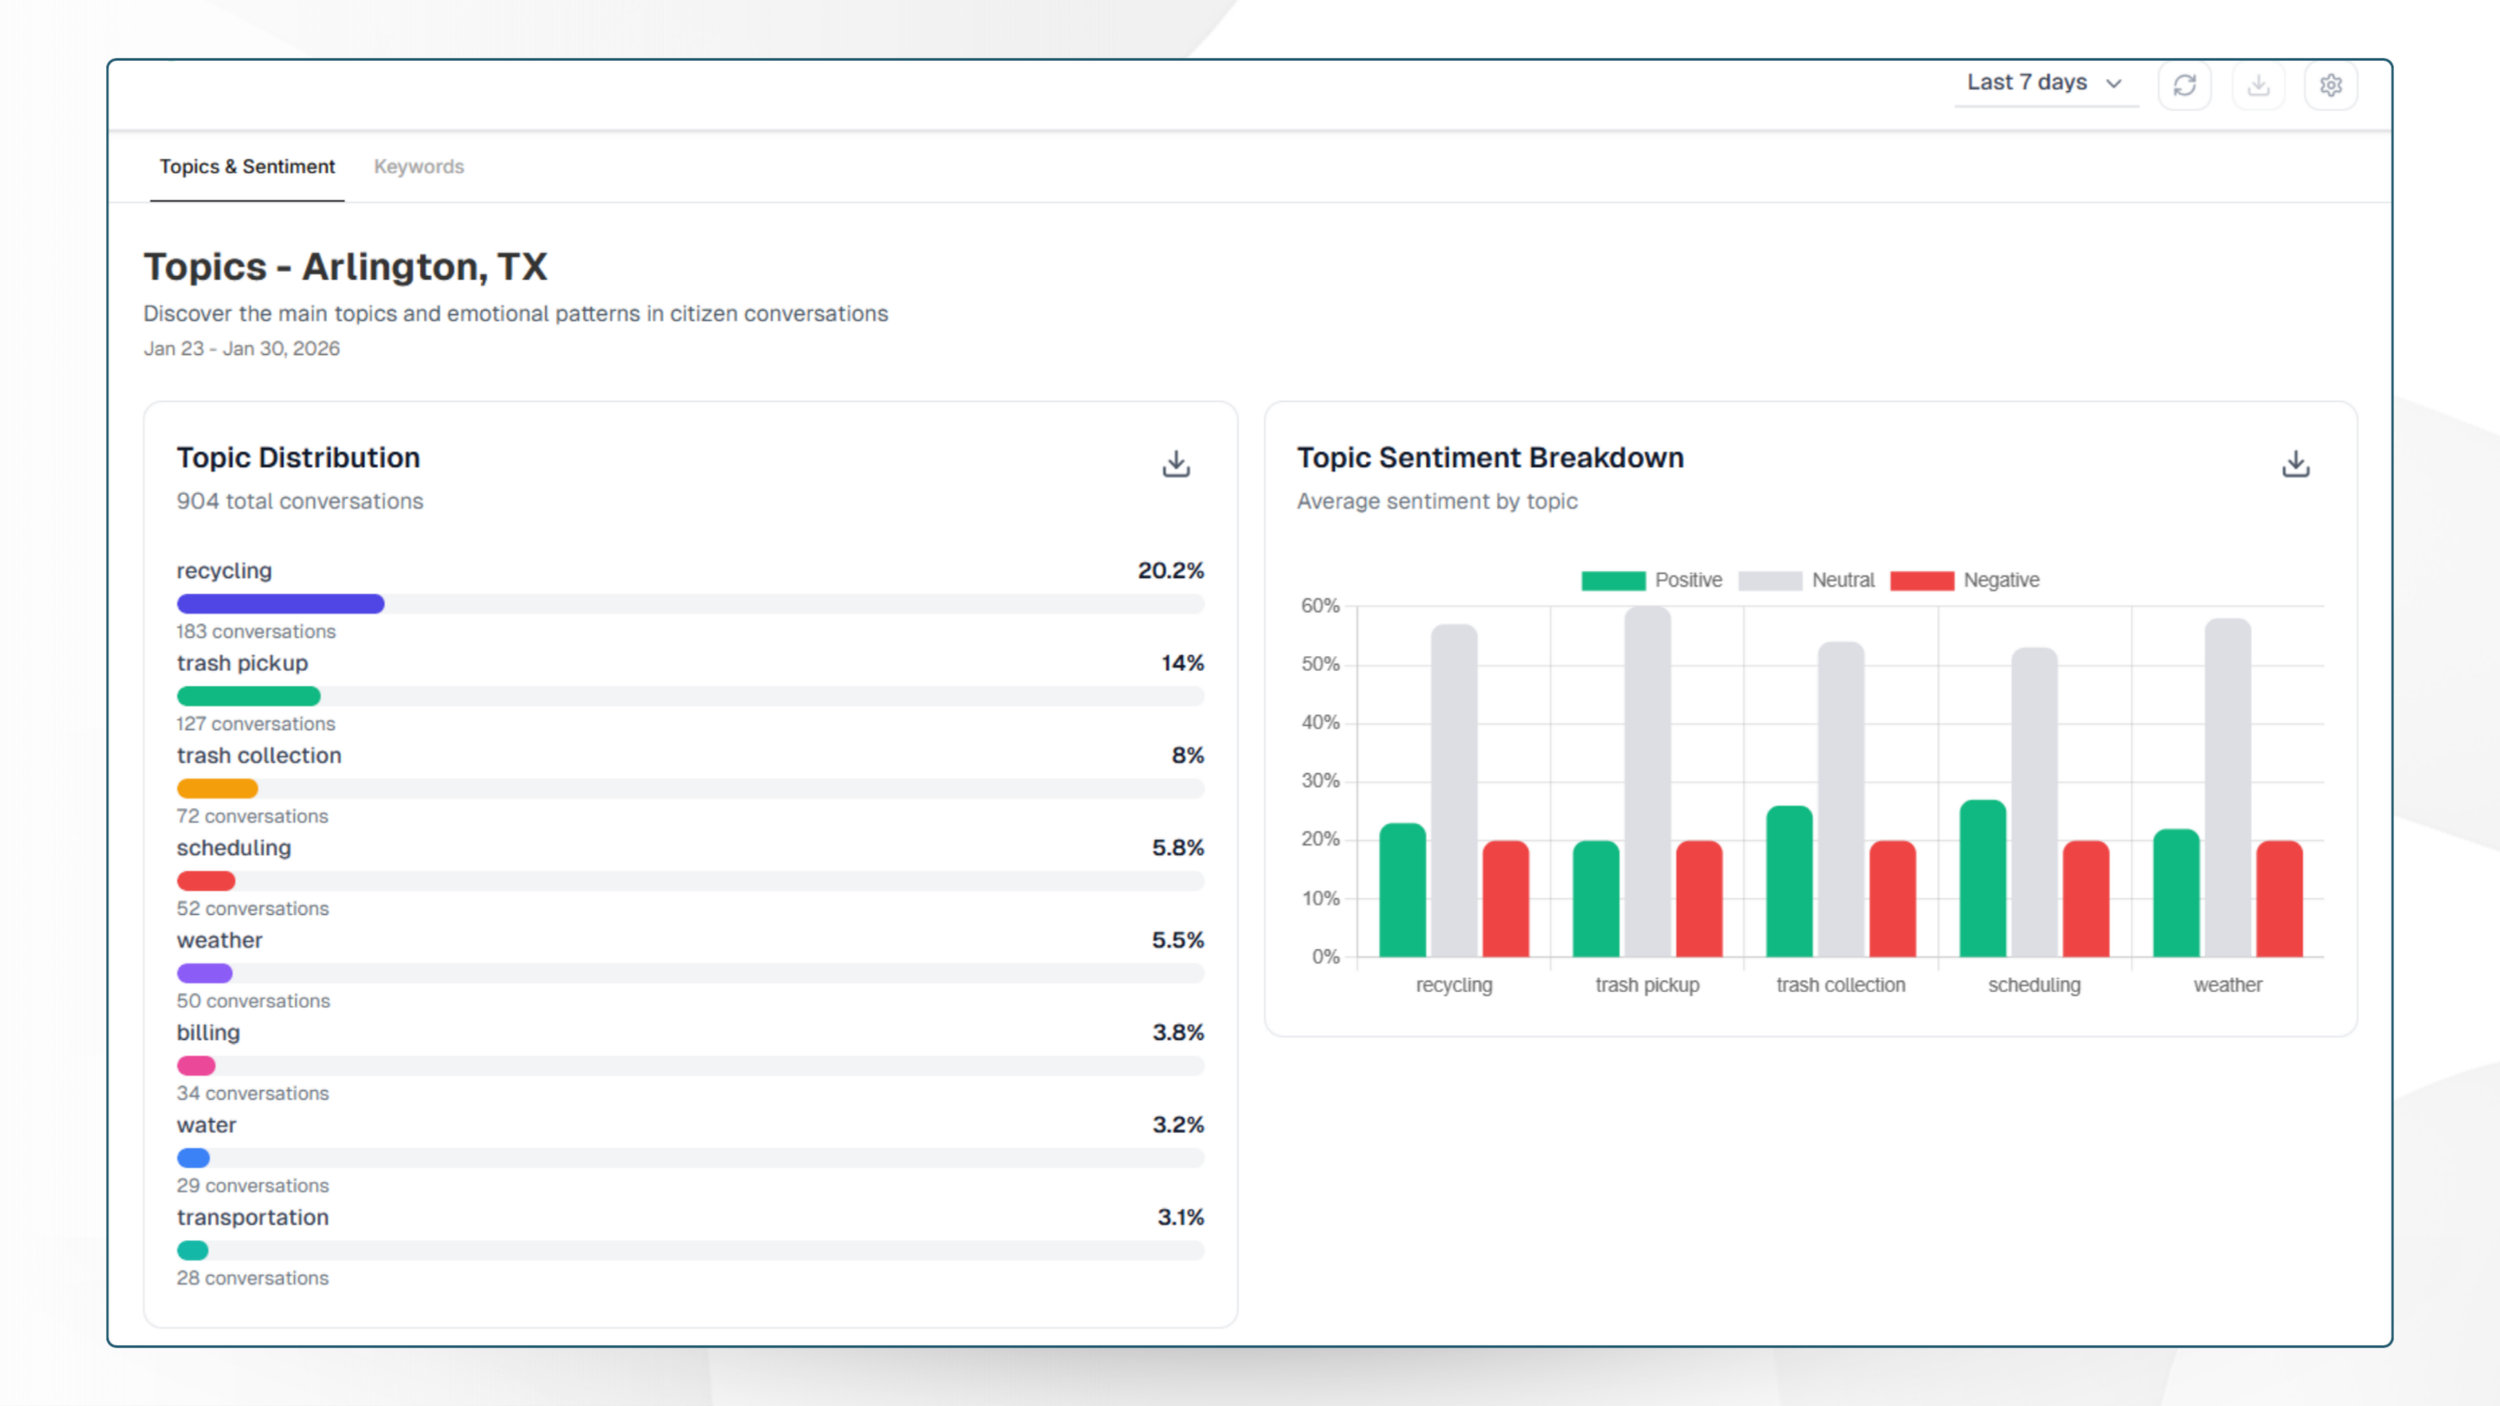Select the Topics & Sentiment tab
This screenshot has height=1406, width=2500.
tap(247, 167)
